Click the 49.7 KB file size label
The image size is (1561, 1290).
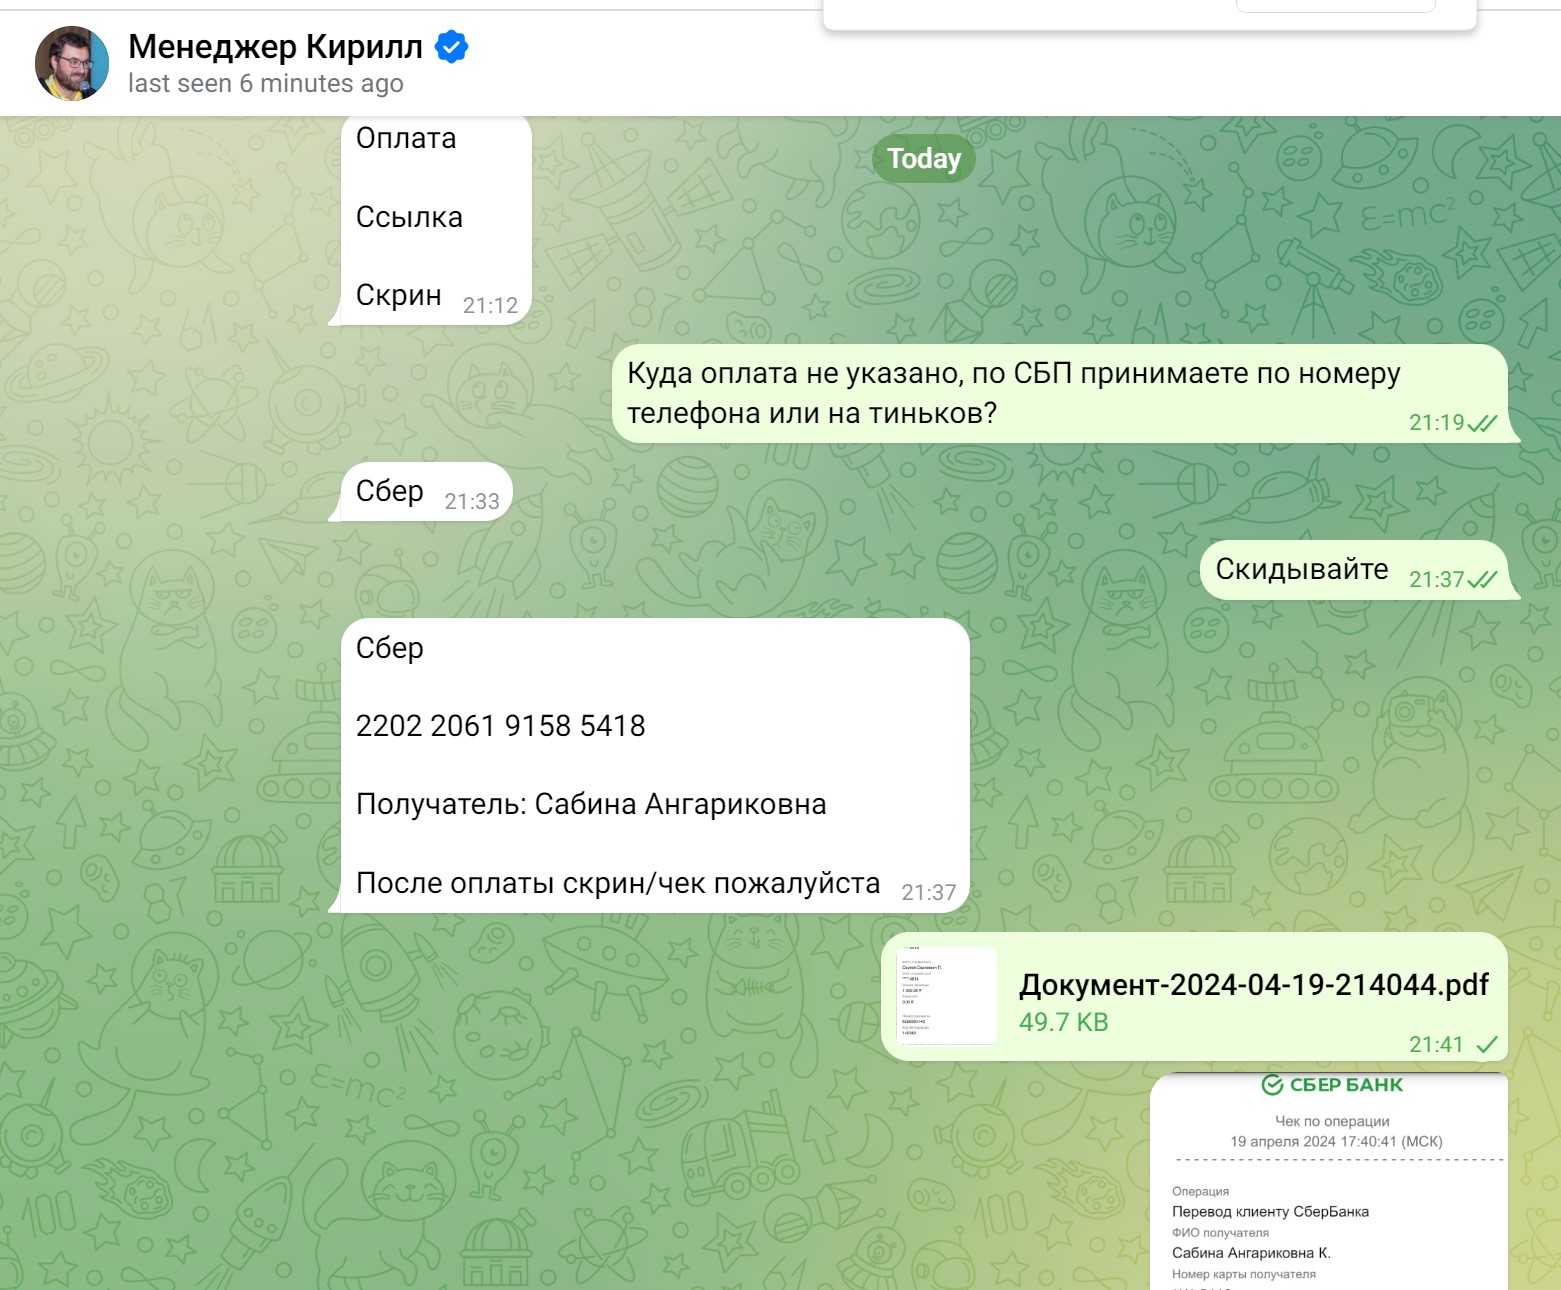1064,1022
